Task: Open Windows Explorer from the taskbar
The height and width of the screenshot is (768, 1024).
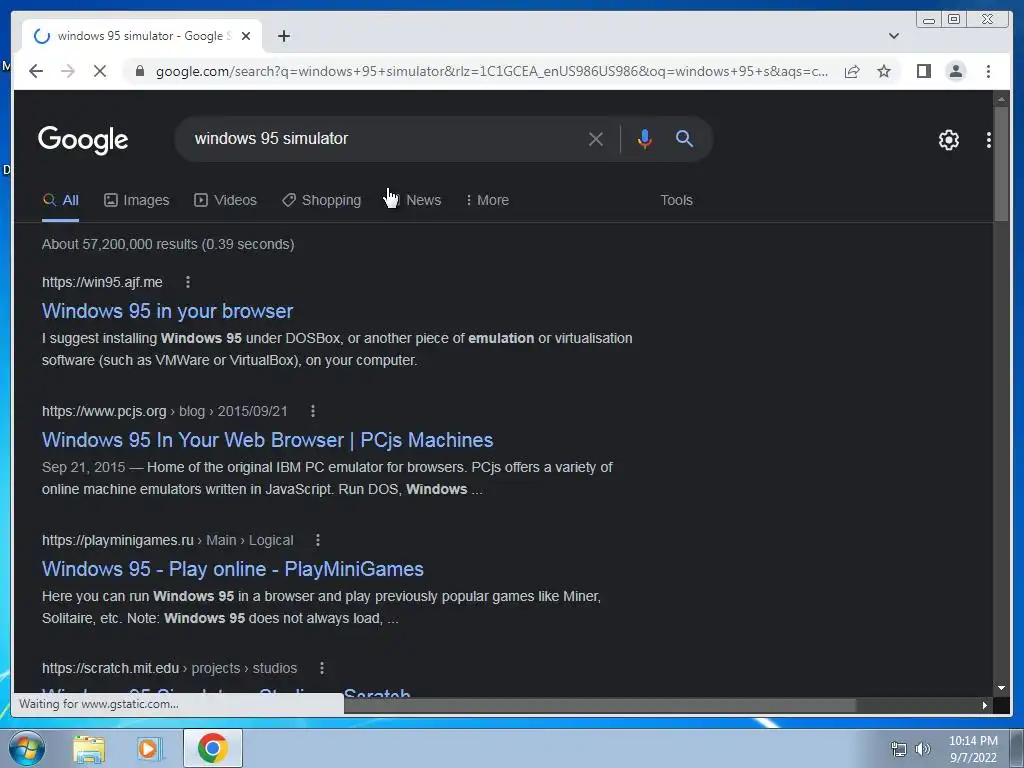Action: click(89, 750)
